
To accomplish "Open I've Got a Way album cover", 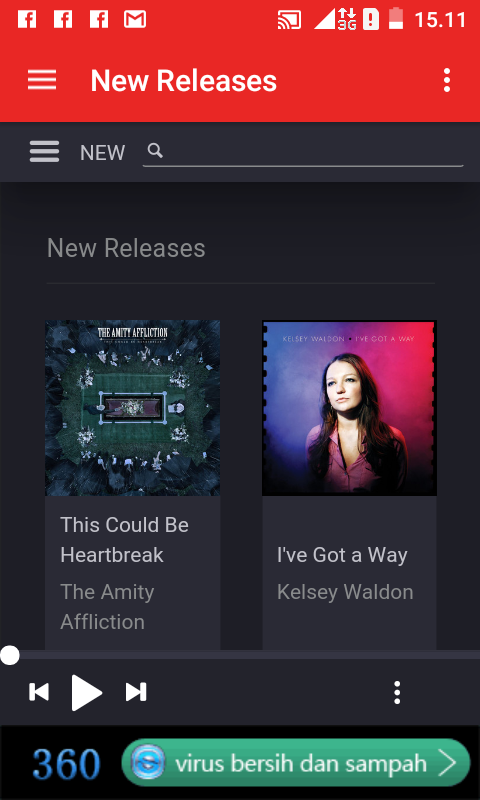I will coord(349,408).
